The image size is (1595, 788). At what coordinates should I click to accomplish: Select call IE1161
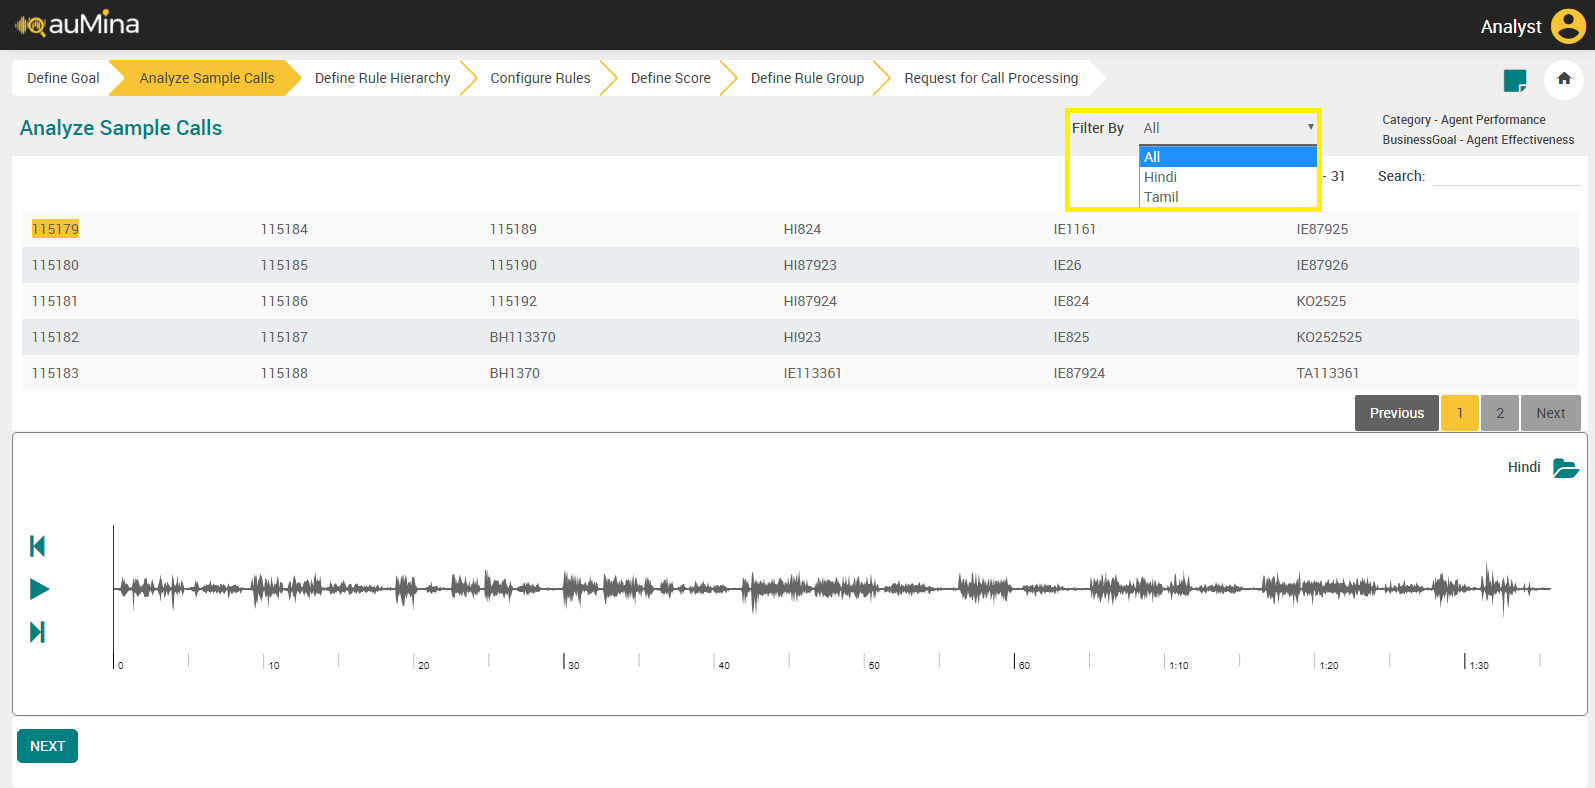[1074, 229]
